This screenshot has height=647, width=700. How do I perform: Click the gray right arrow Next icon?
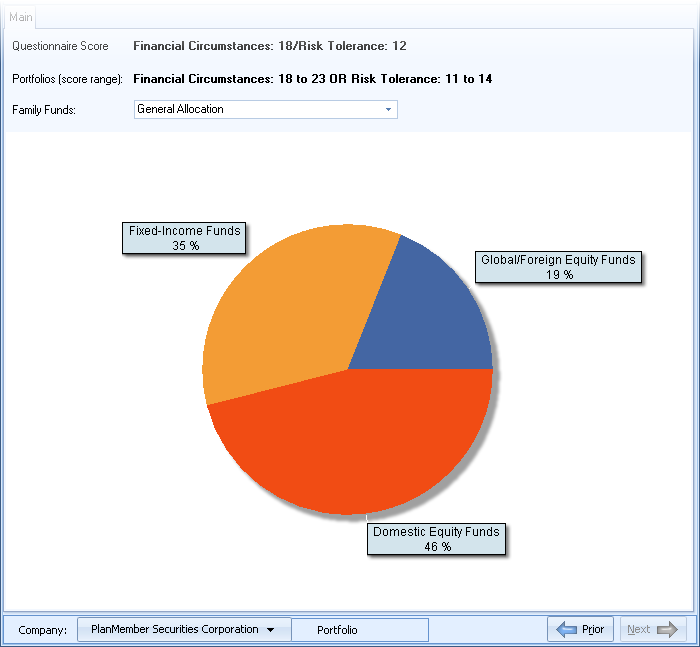click(667, 629)
